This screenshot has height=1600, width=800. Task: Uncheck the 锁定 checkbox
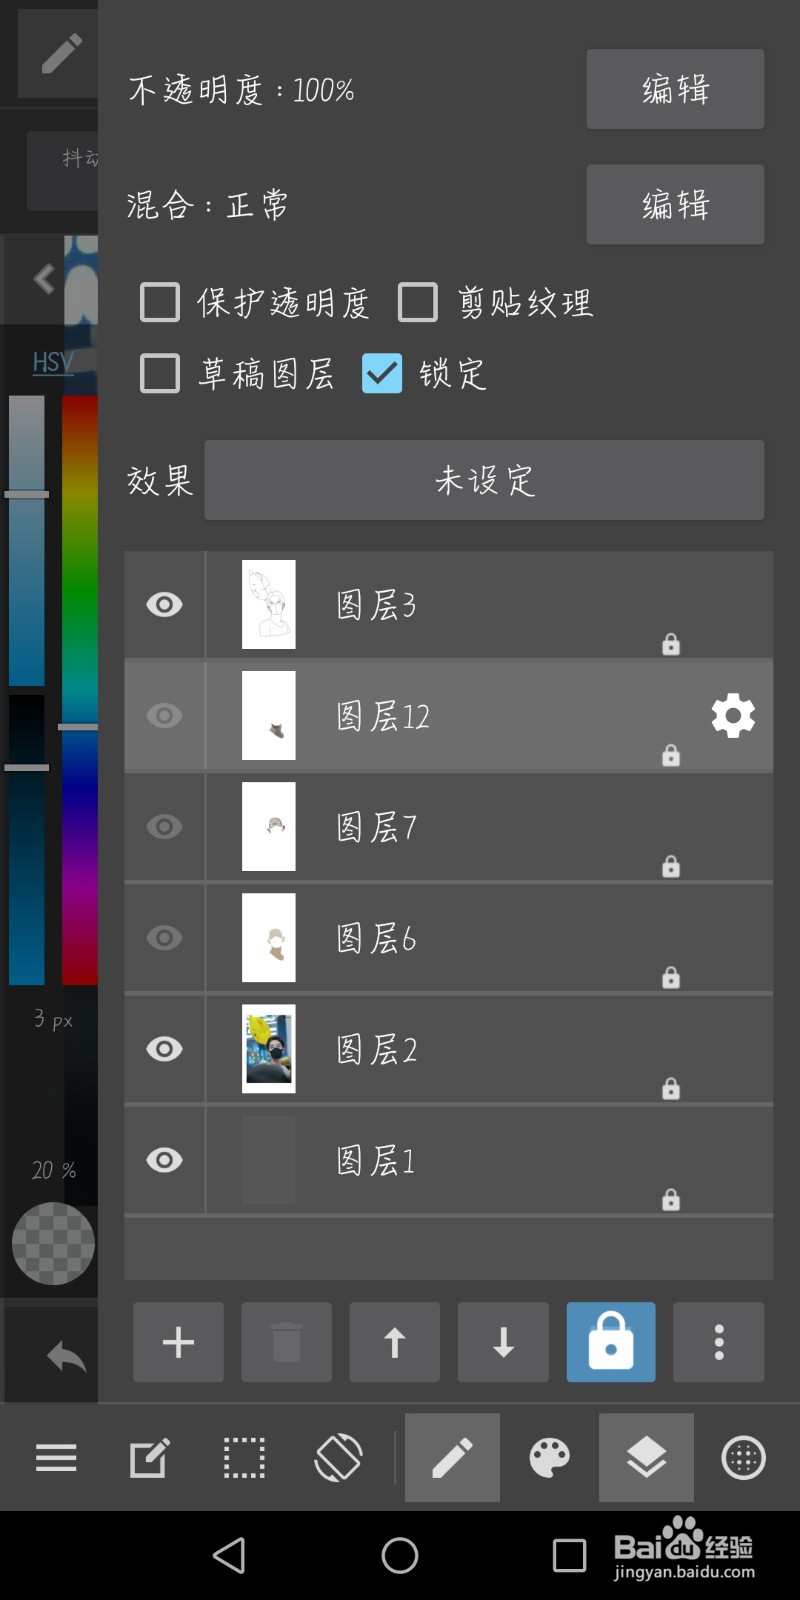[x=381, y=373]
